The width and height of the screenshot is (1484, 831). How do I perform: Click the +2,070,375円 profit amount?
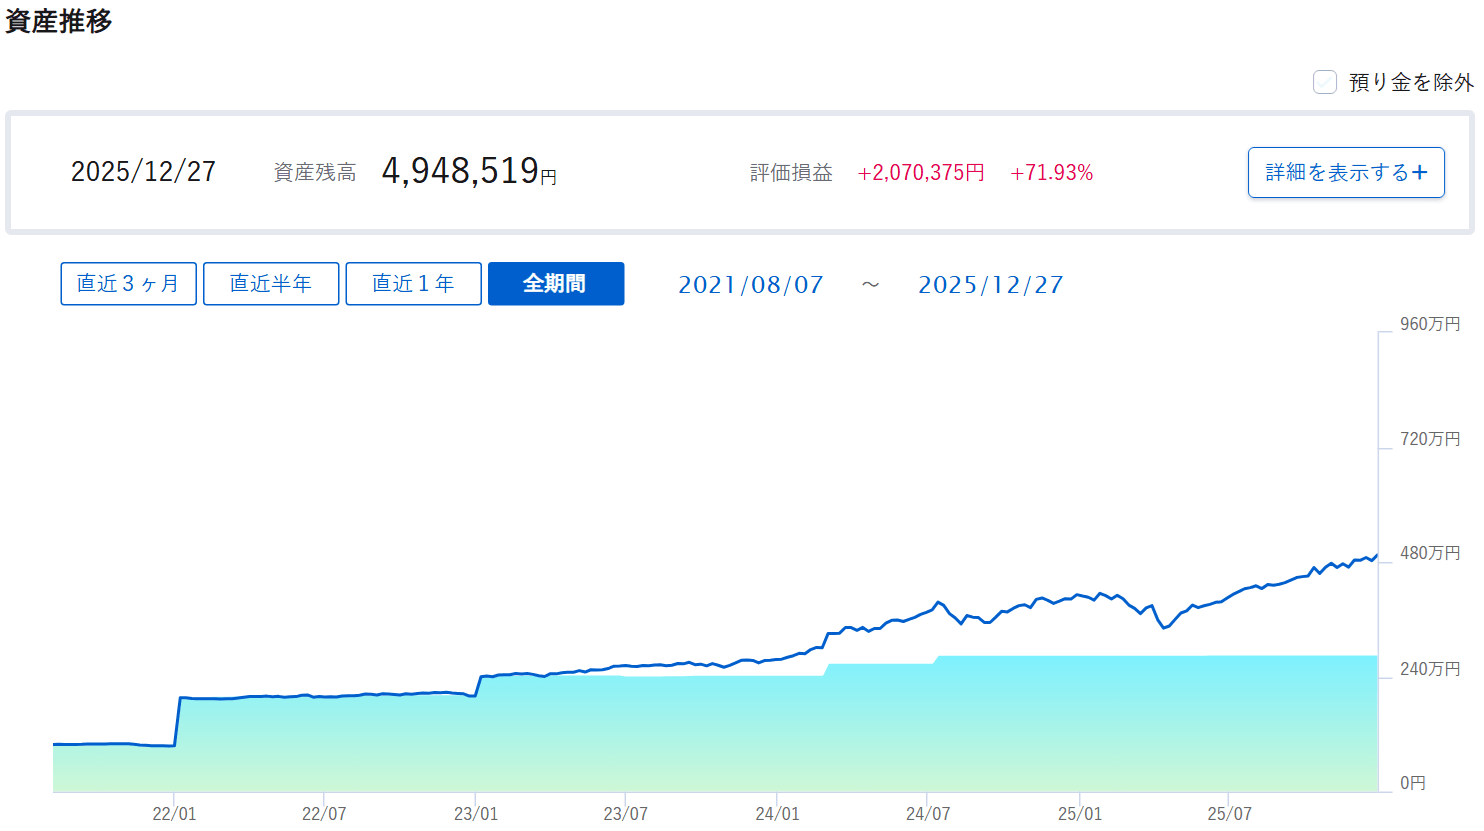coord(921,173)
